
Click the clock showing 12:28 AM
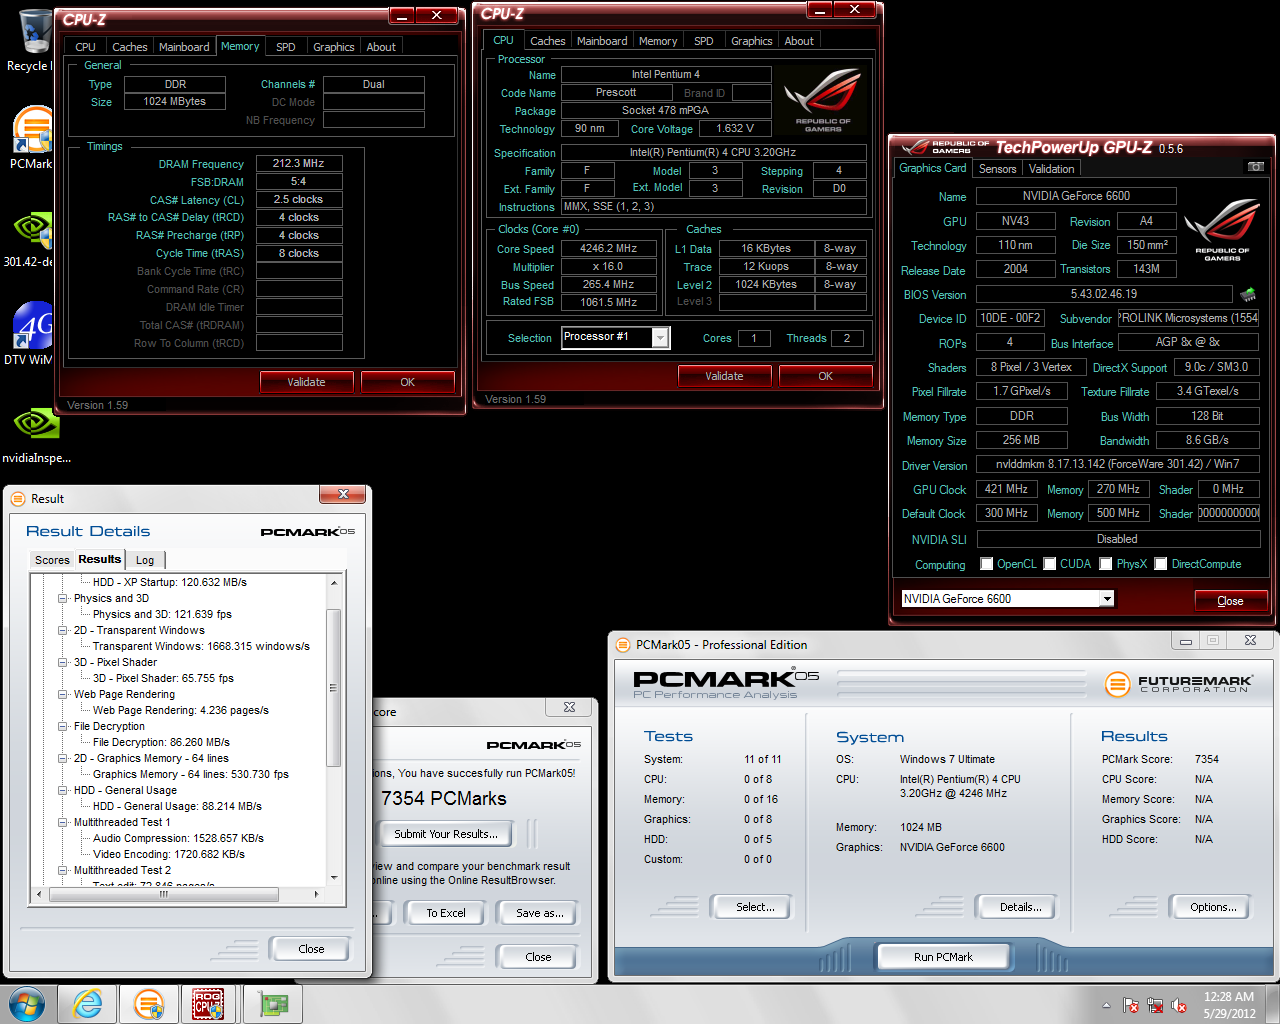[x=1229, y=997]
